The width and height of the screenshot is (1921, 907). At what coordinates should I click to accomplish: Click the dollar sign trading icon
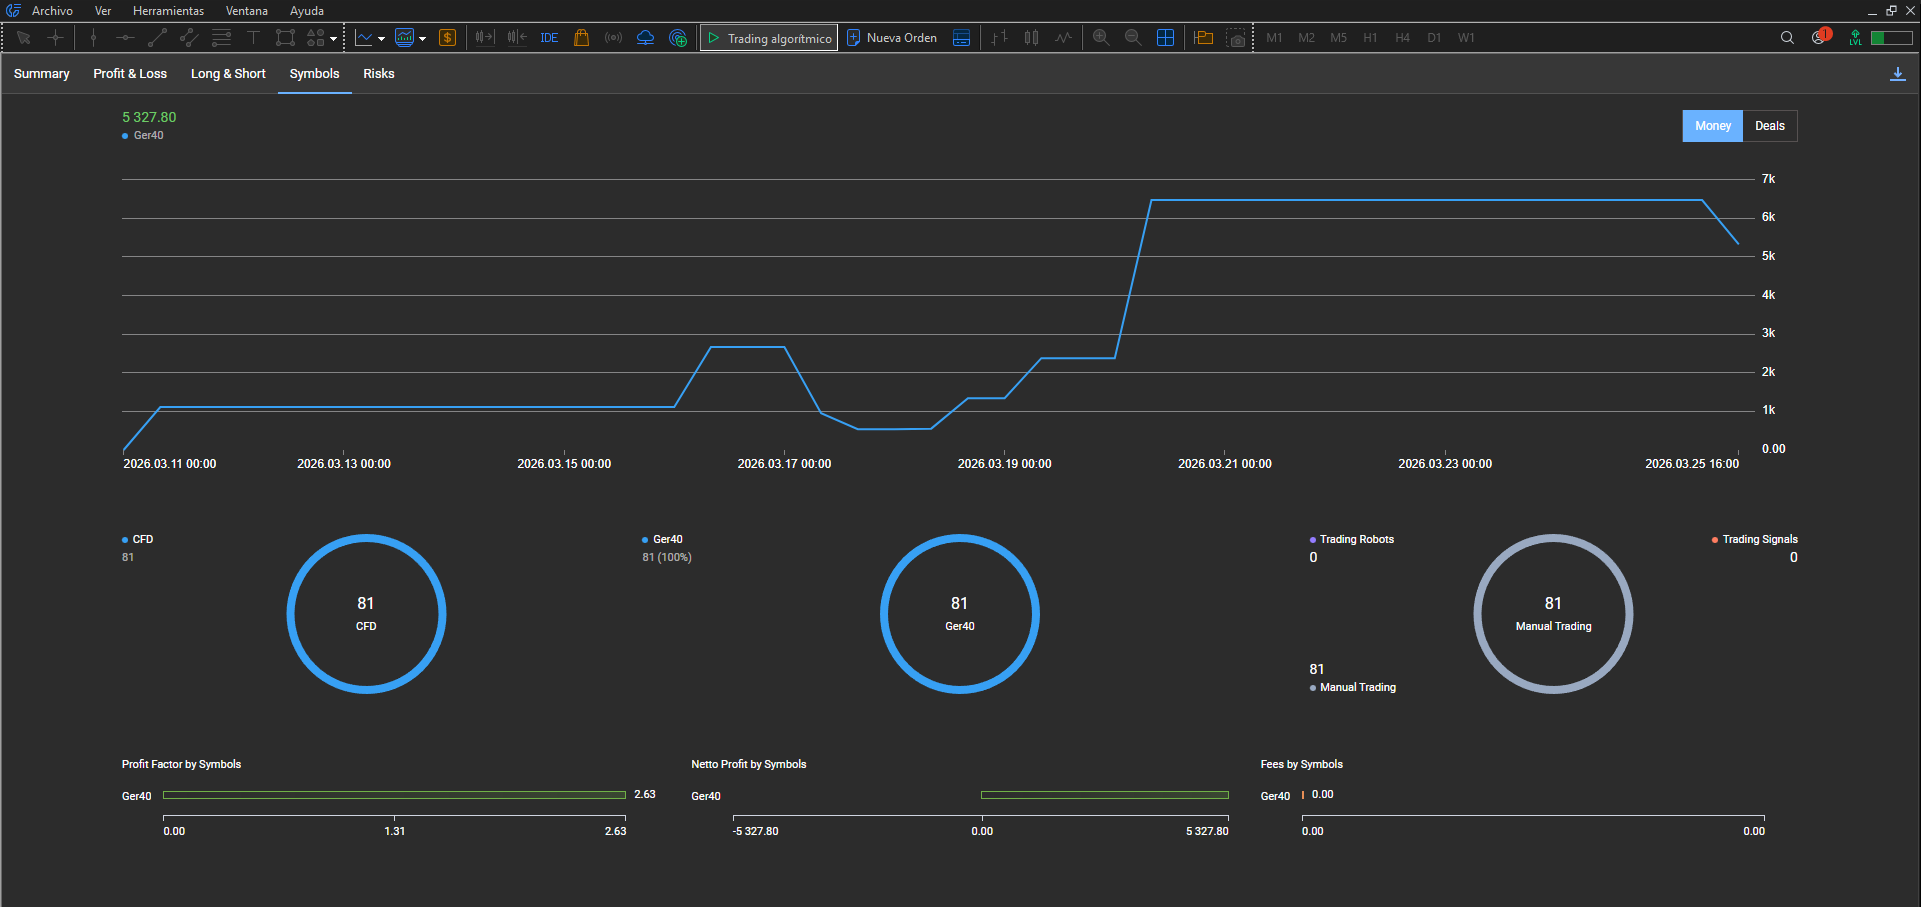447,38
